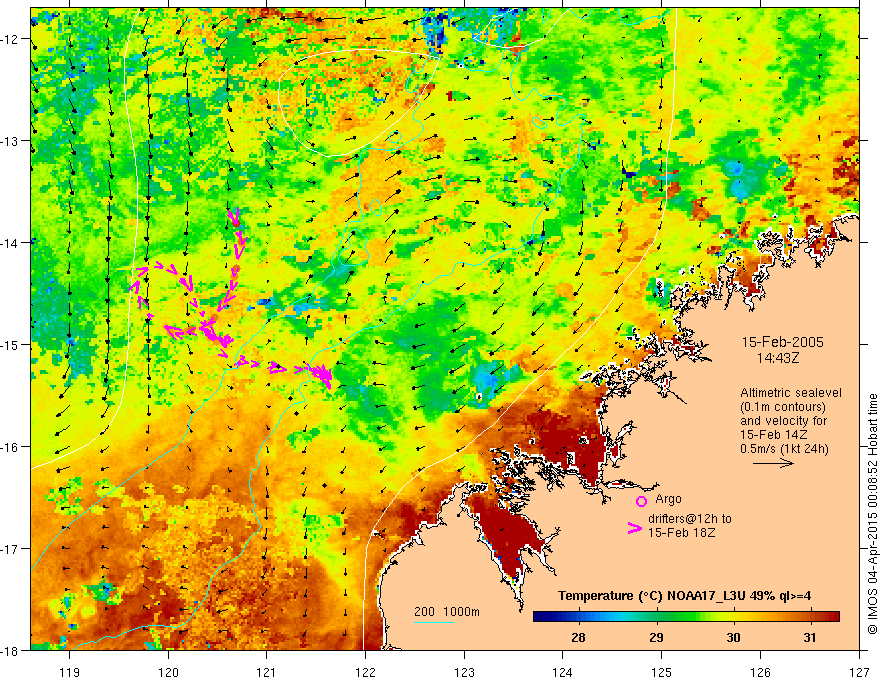Click the '30' colorbar tick label
This screenshot has width=880, height=680.
[x=733, y=637]
